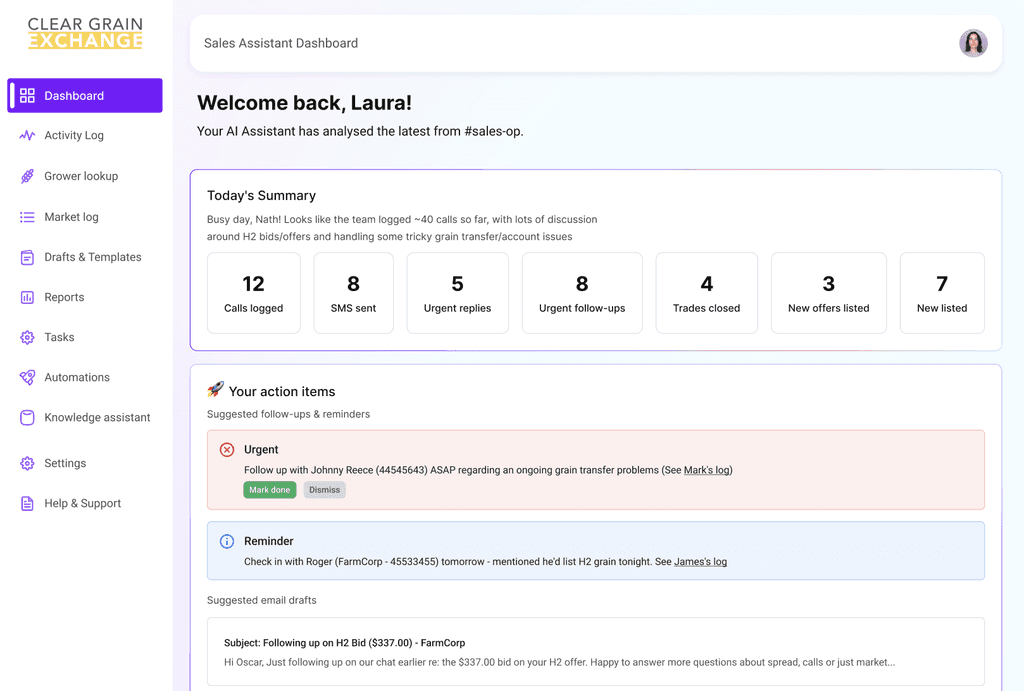The width and height of the screenshot is (1024, 691).
Task: Select the 4 Trades closed card
Action: (x=707, y=293)
